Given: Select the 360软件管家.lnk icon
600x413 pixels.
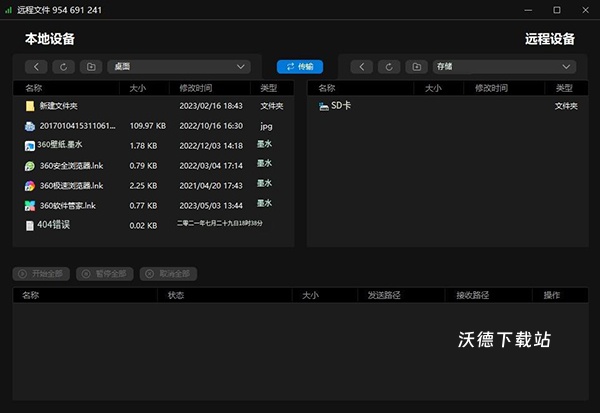Looking at the screenshot, I should (30, 206).
